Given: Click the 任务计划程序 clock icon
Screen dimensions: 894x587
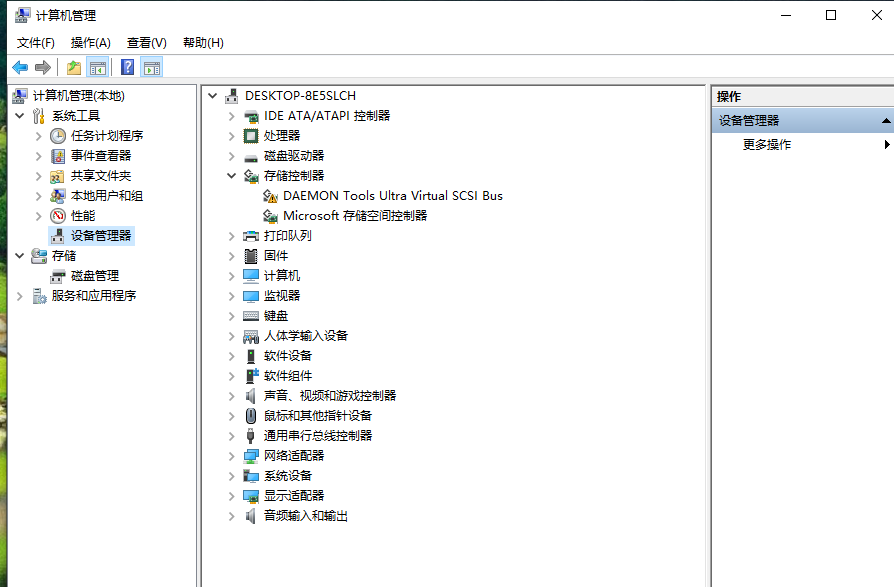Looking at the screenshot, I should pyautogui.click(x=58, y=136).
